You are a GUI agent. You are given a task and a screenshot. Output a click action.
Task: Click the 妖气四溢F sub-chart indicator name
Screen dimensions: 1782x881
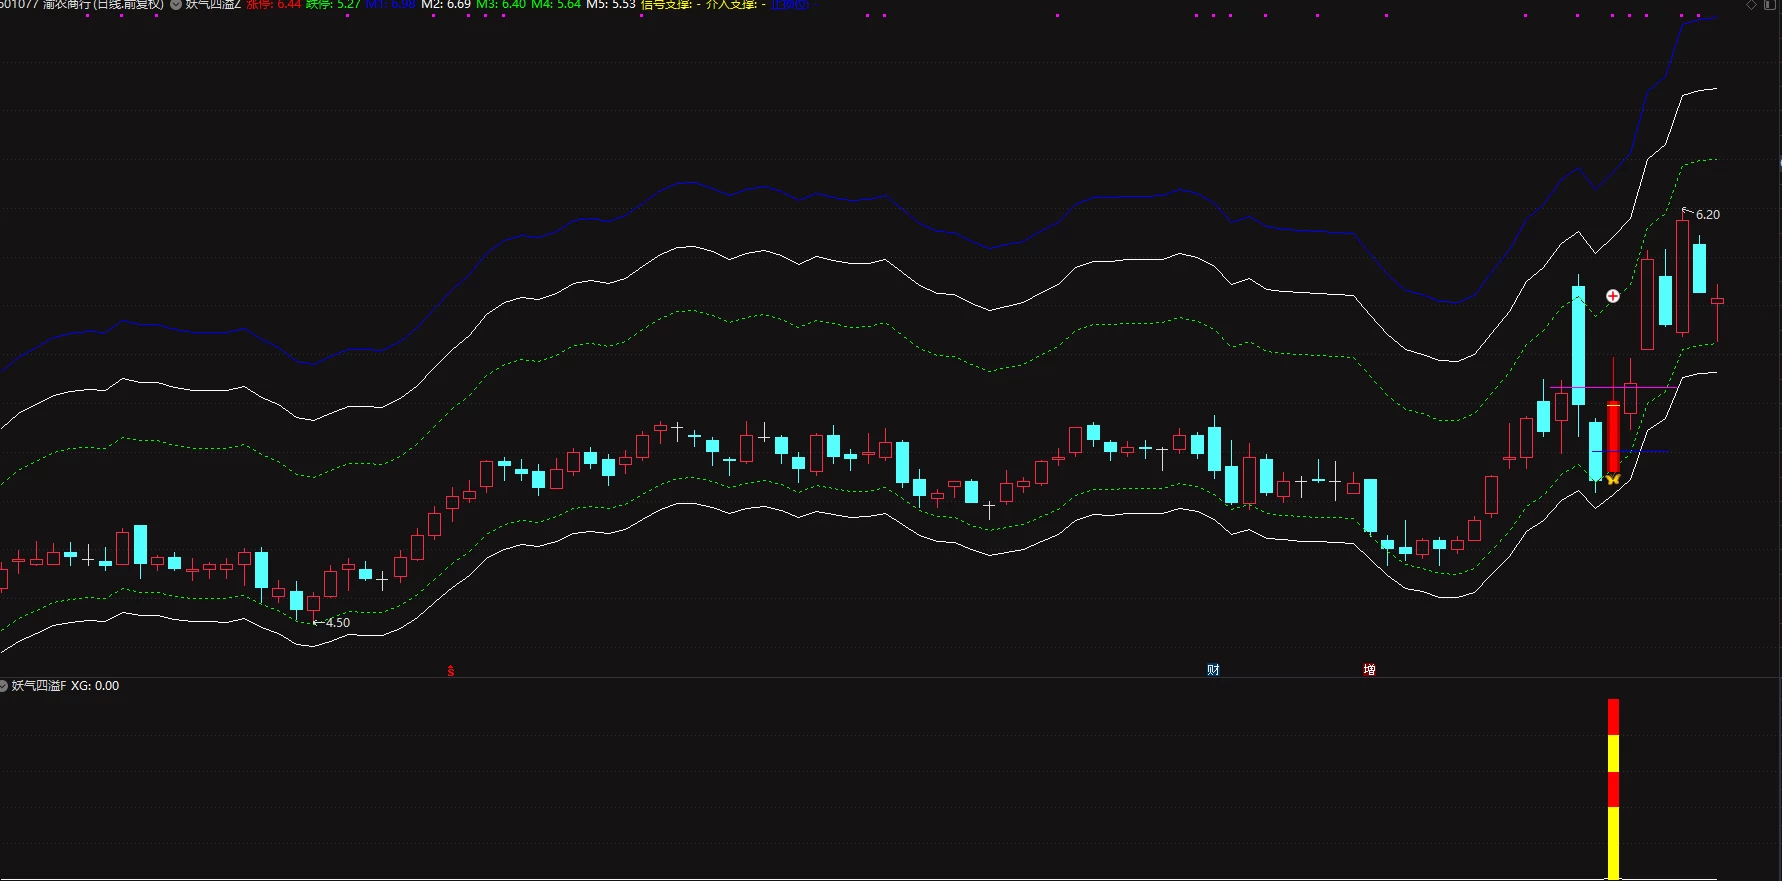(39, 686)
